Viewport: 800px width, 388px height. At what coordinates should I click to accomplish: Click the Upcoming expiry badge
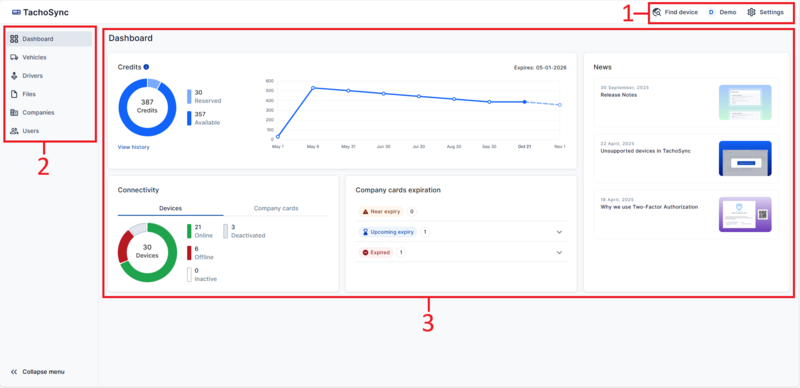point(388,232)
